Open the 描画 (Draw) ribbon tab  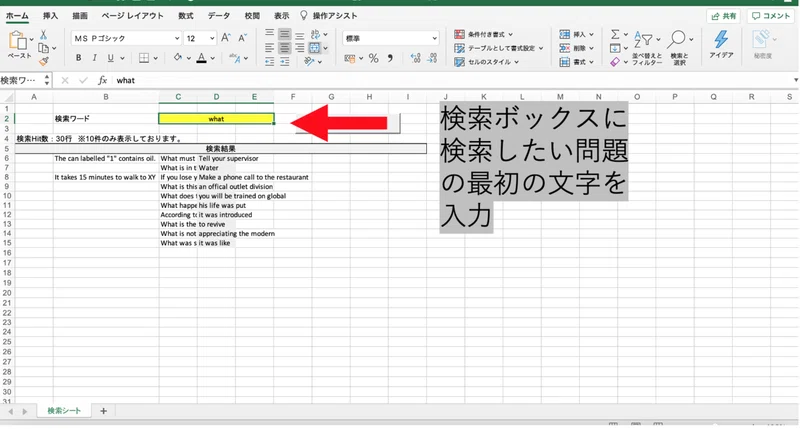[80, 16]
